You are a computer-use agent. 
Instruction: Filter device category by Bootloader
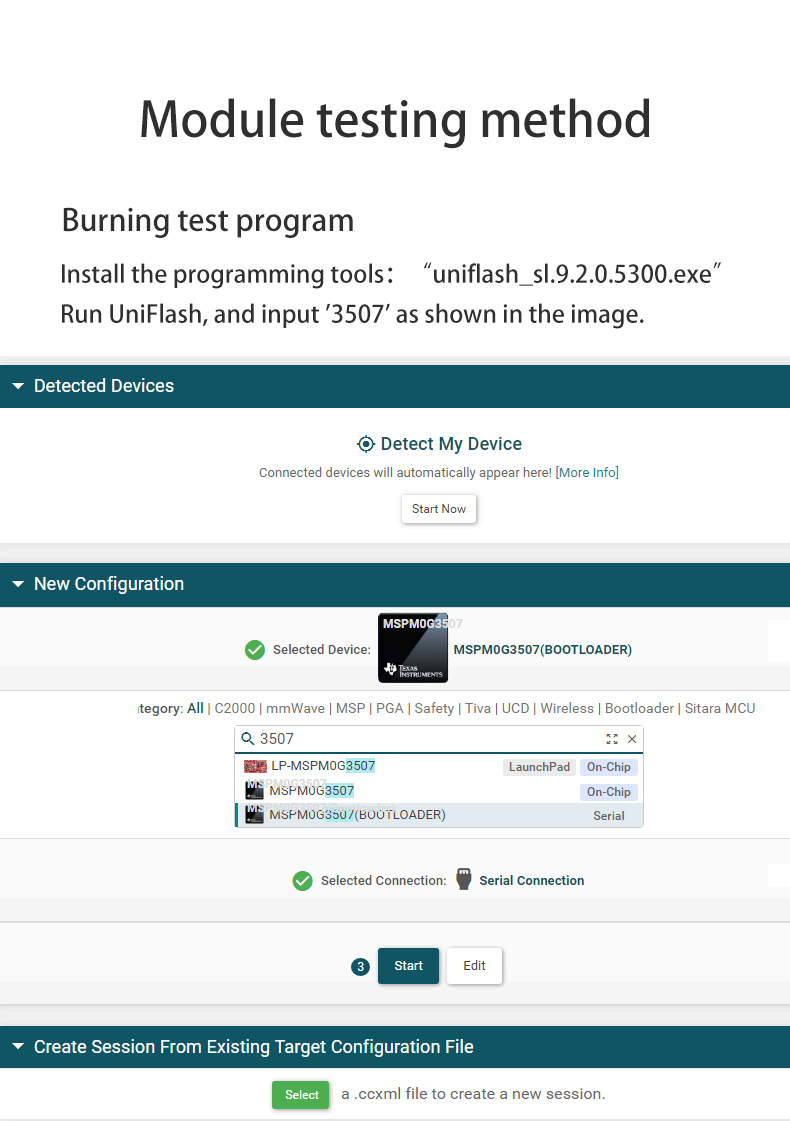click(x=639, y=708)
